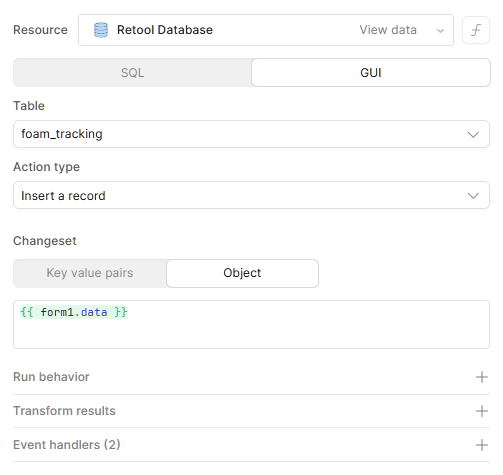Click the View data link
Viewport: 503px width, 475px height.
[388, 30]
